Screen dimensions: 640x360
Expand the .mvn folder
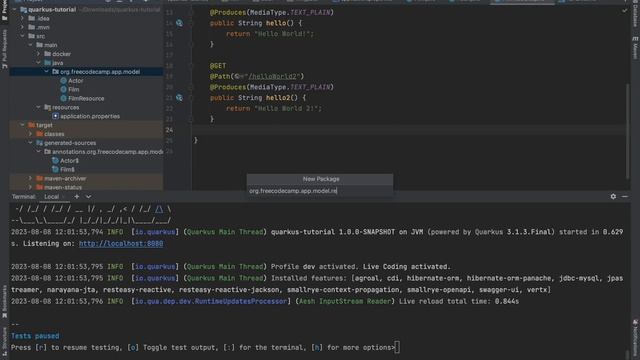(23, 27)
